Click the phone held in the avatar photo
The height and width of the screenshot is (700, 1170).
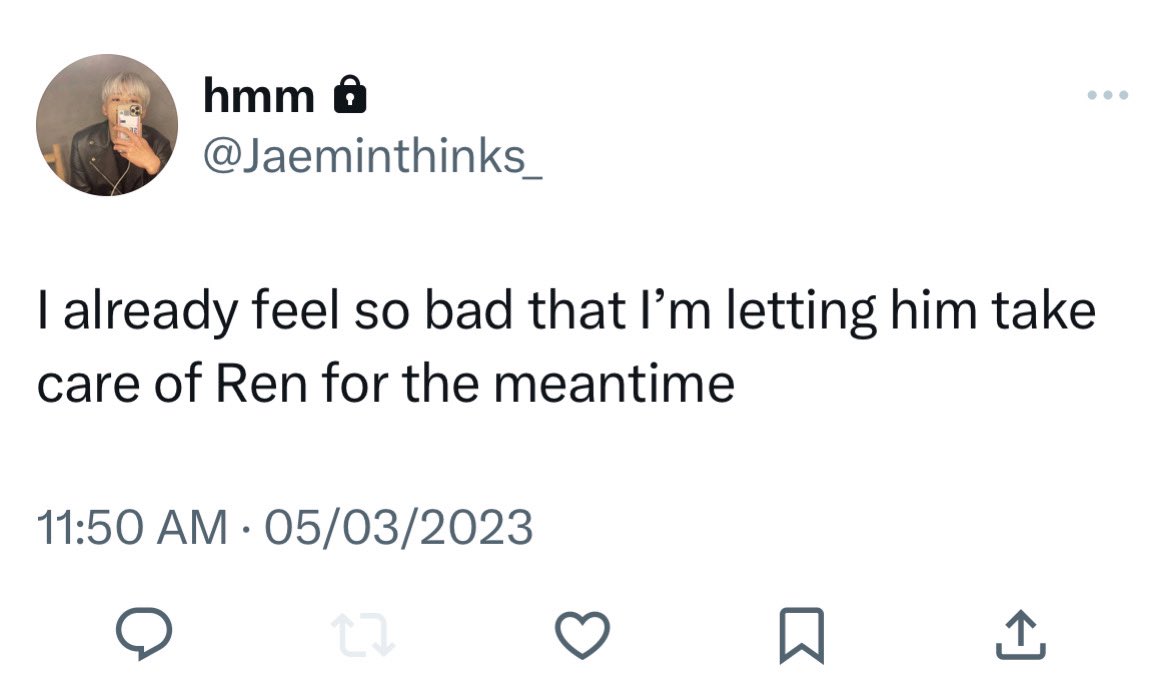point(129,121)
